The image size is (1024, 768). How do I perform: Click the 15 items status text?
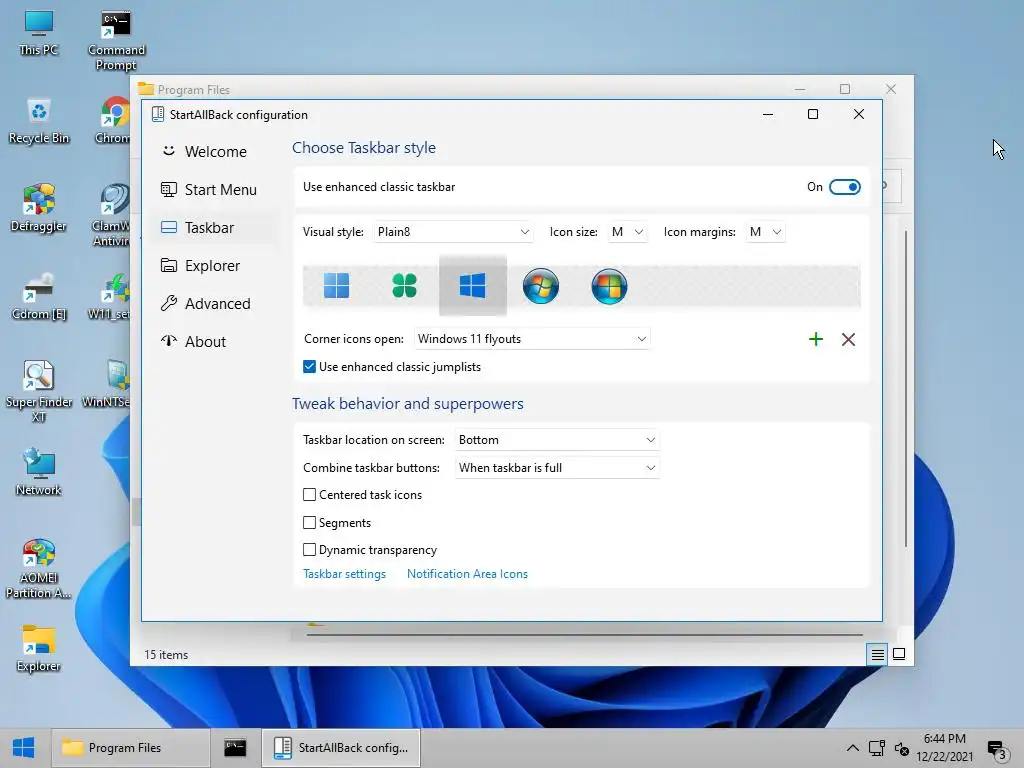pyautogui.click(x=166, y=654)
